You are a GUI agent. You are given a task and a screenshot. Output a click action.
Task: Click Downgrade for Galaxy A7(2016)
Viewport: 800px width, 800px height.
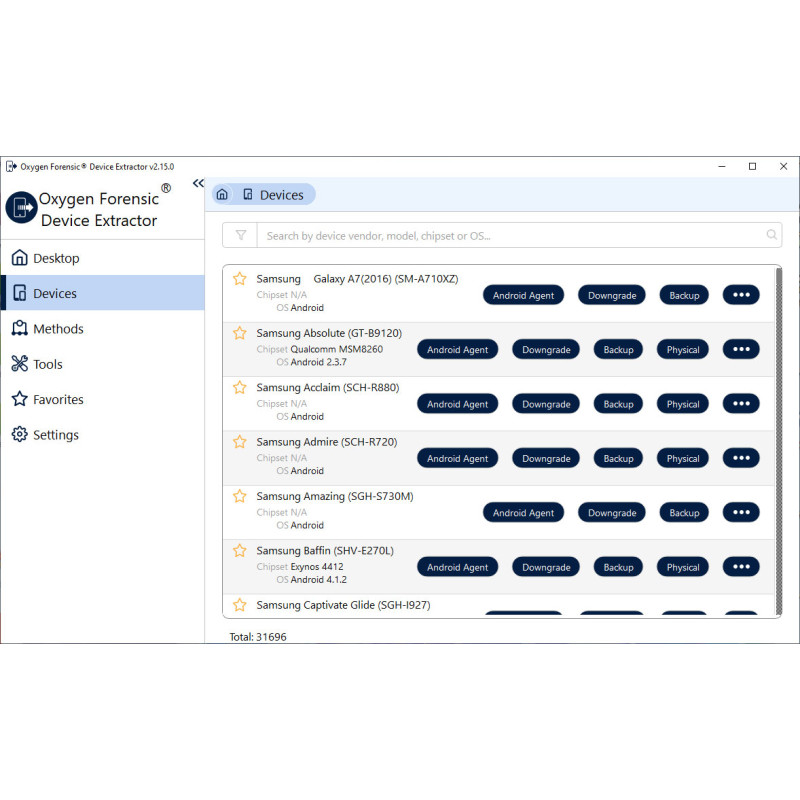click(x=612, y=295)
